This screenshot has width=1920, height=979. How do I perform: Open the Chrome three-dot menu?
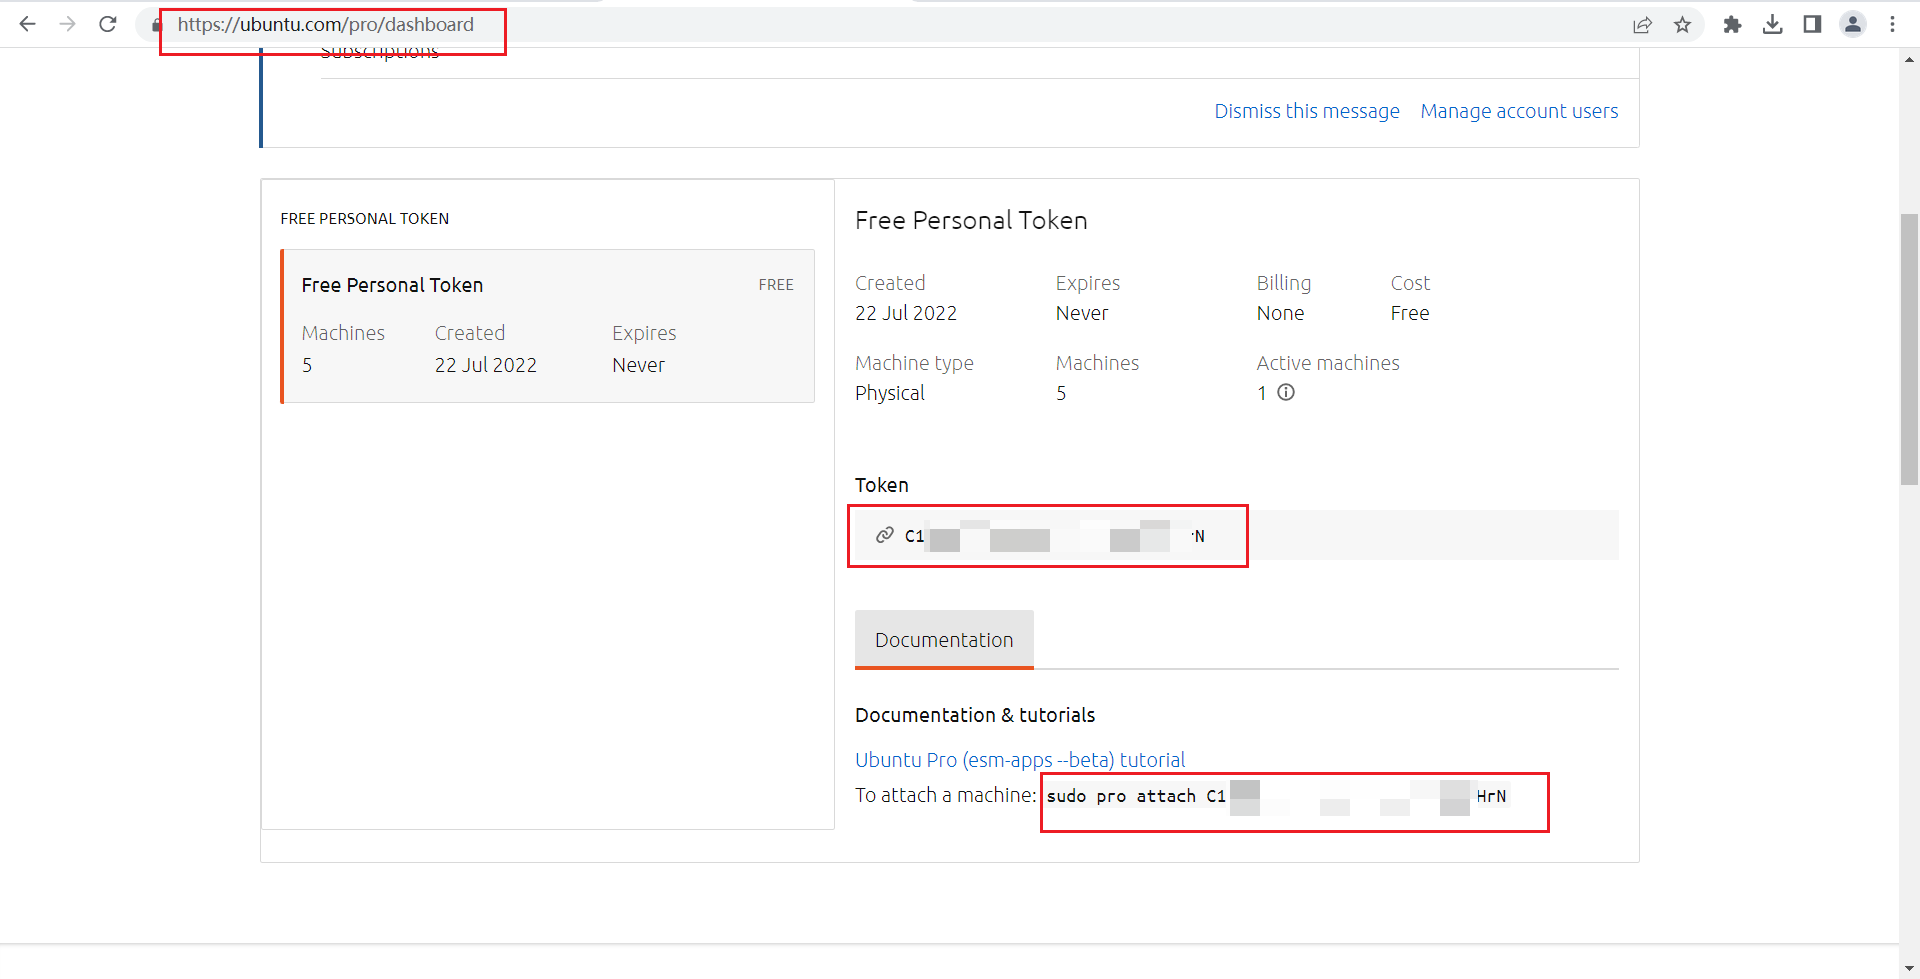coord(1892,25)
